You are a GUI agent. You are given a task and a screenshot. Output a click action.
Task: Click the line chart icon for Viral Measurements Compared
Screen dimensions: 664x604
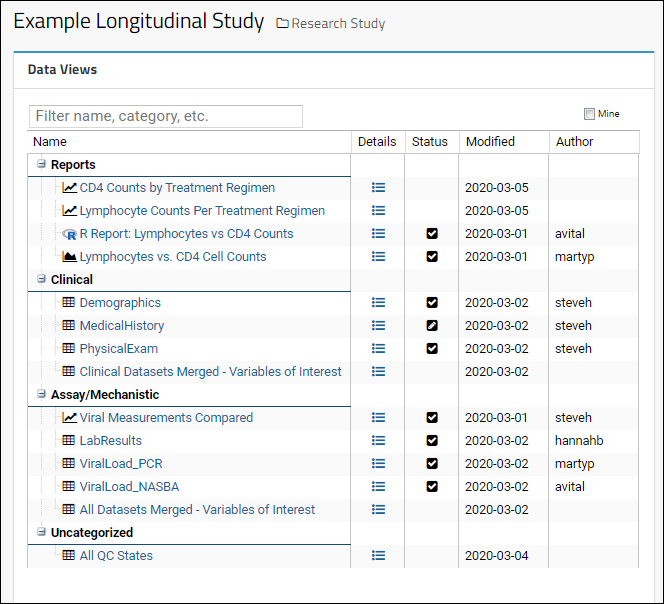click(x=69, y=417)
